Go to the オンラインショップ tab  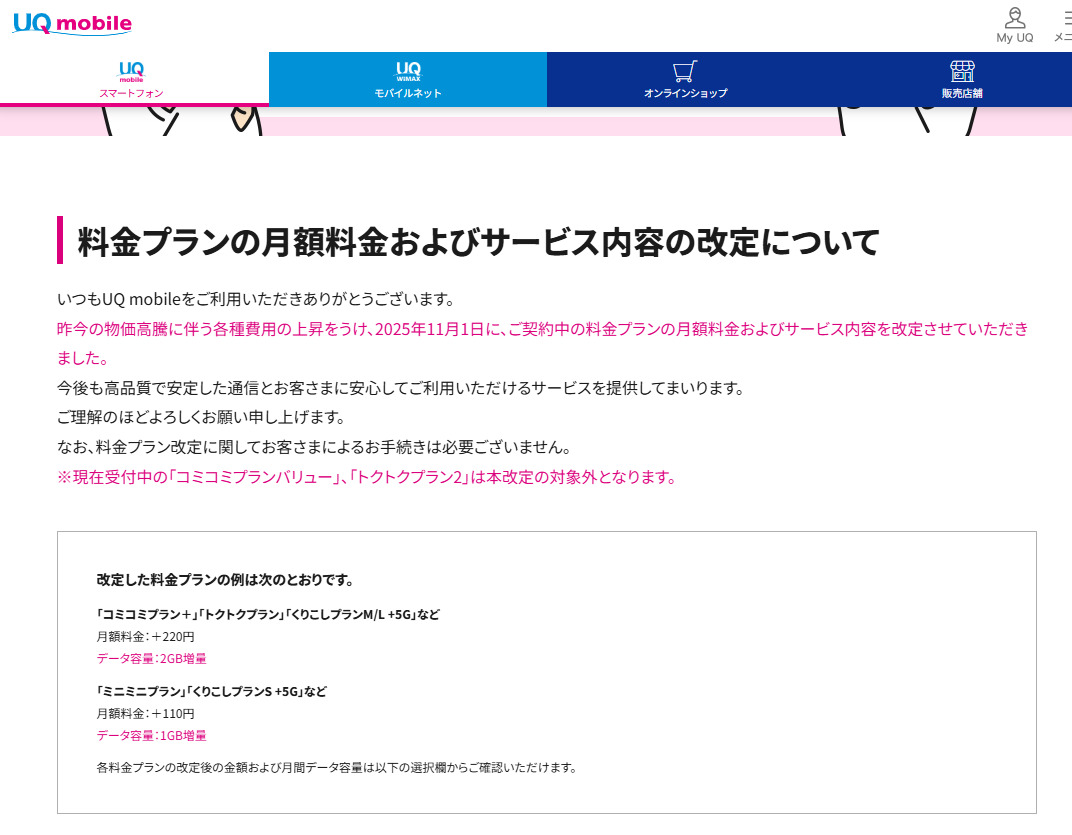point(685,93)
